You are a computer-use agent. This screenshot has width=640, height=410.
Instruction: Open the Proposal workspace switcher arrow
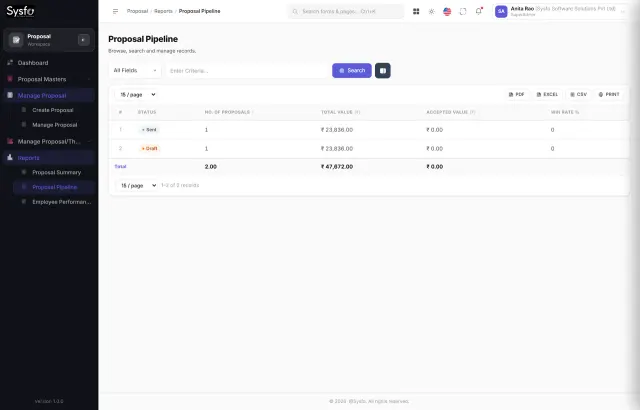point(83,40)
